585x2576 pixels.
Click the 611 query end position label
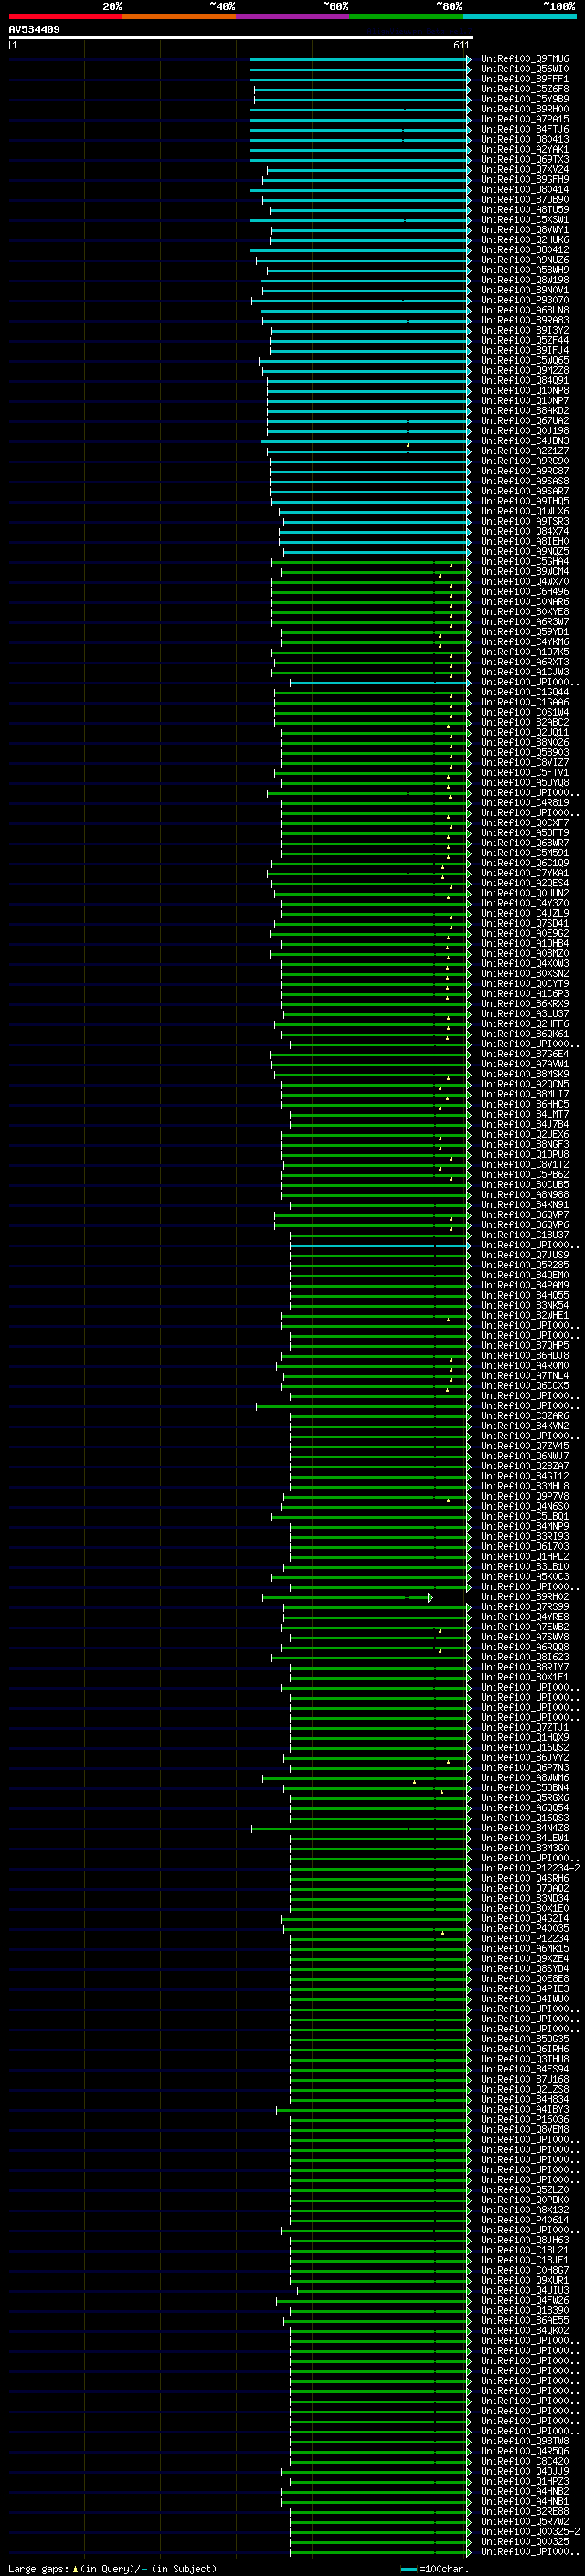(x=461, y=46)
